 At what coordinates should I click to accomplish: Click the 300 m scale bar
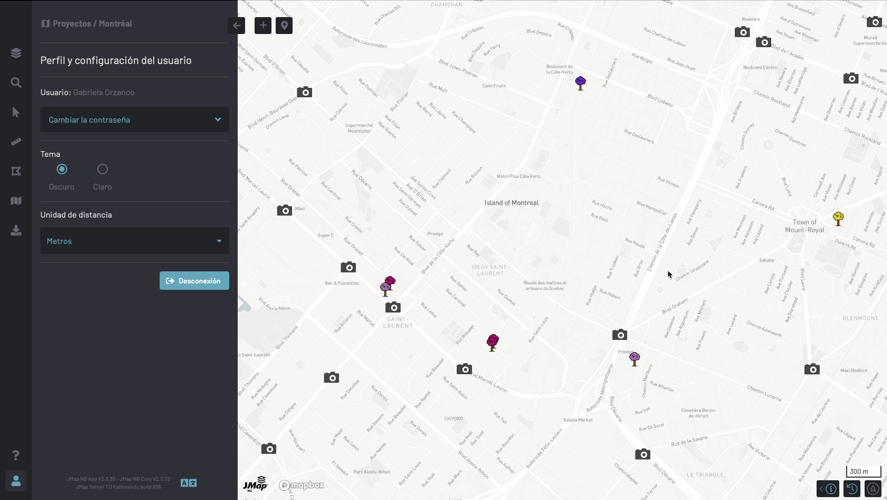(863, 471)
